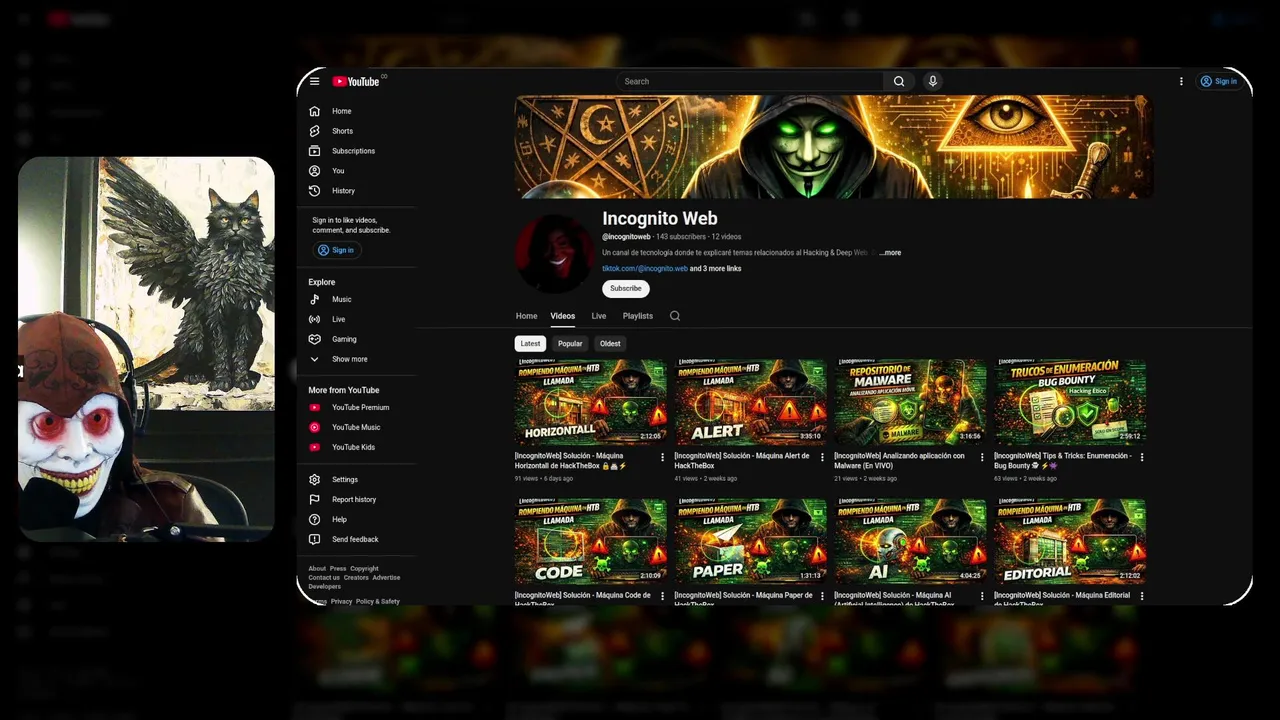Open options for Máquina Paper video
This screenshot has height=720, width=1280.
(x=822, y=596)
